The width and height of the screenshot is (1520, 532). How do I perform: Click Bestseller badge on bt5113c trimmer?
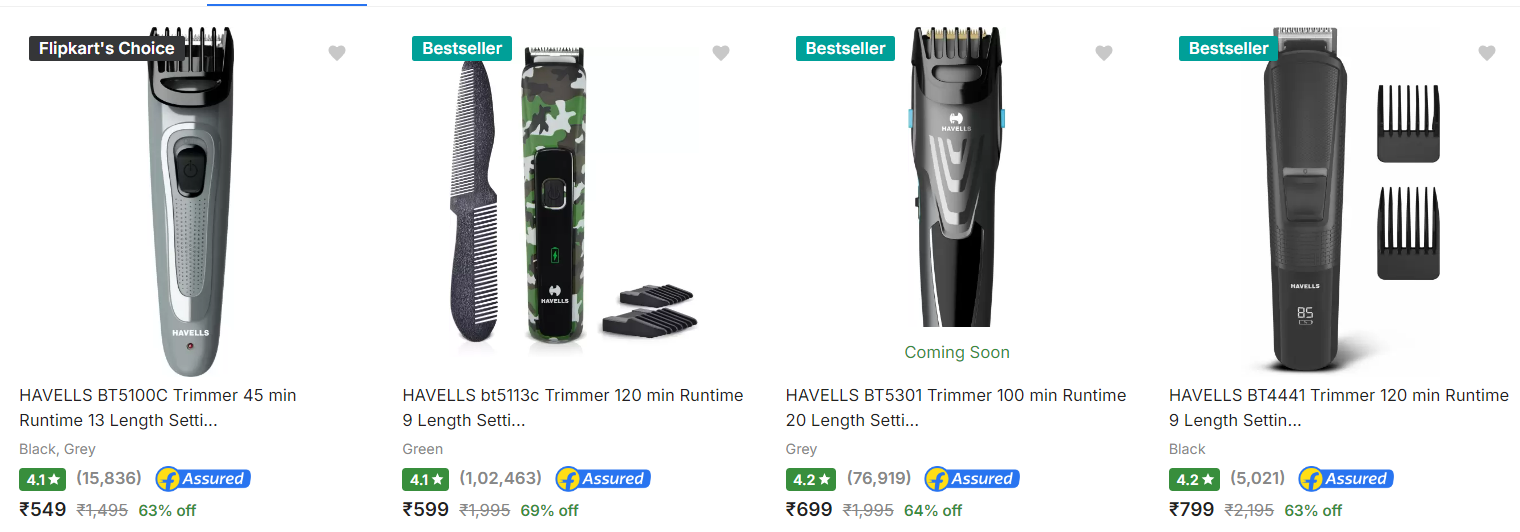click(x=462, y=48)
